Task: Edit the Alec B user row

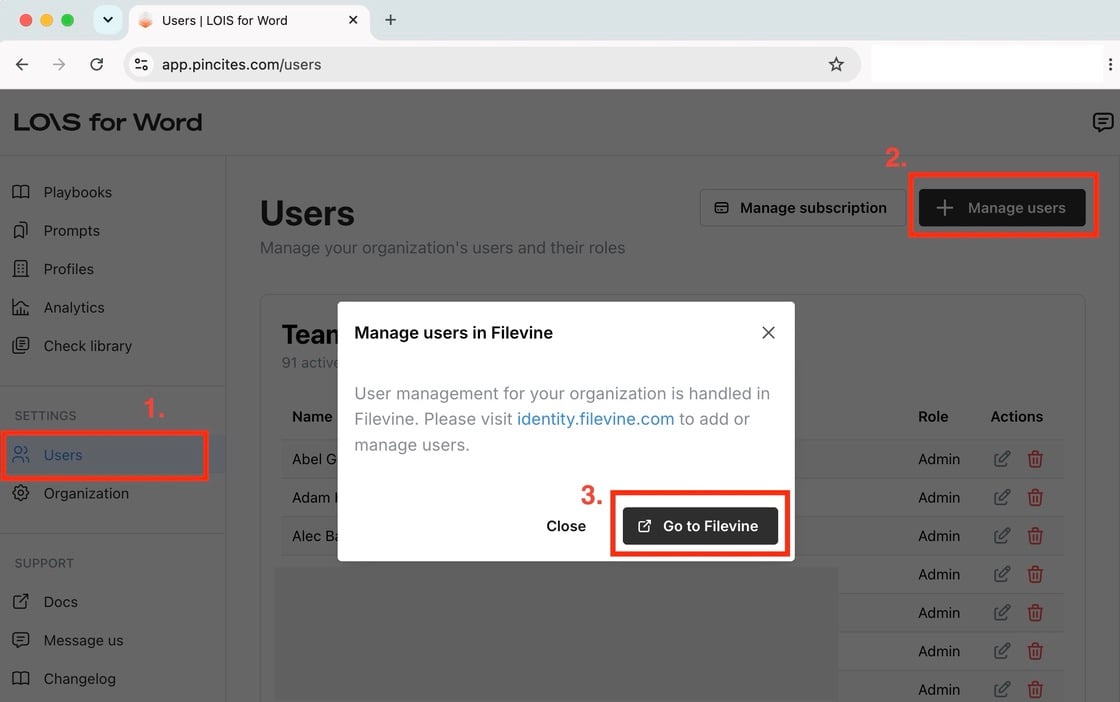Action: [x=1002, y=536]
